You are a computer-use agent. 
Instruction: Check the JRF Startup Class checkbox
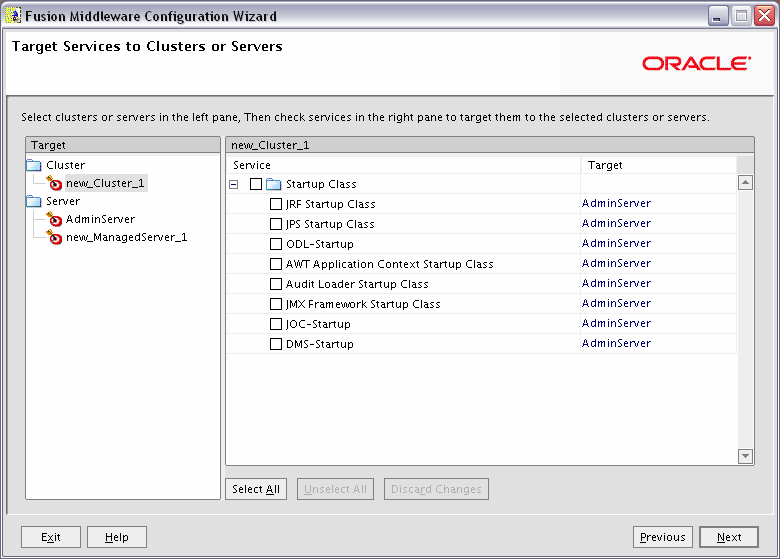(x=276, y=204)
